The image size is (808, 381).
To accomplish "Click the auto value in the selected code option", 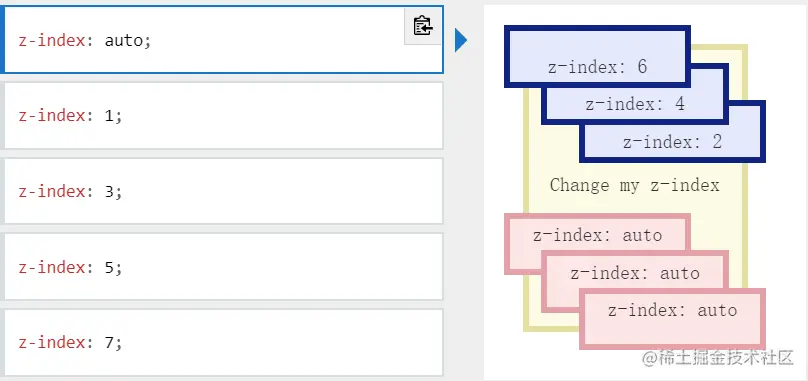I will click(124, 40).
